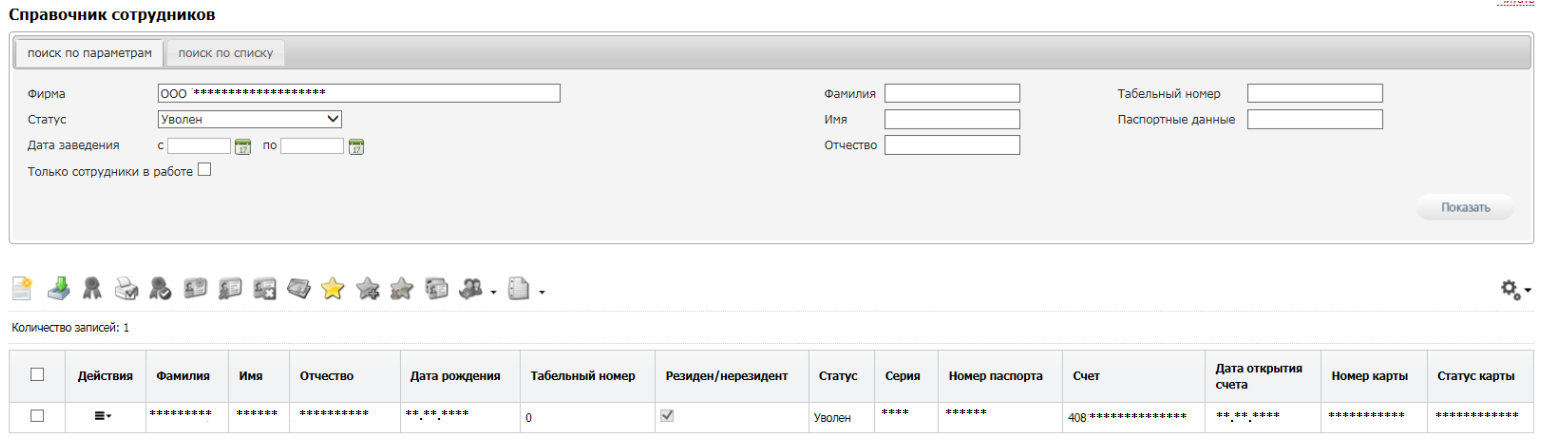Click the Табельный номер search field
Image resolution: width=1549 pixels, height=446 pixels.
[1315, 93]
